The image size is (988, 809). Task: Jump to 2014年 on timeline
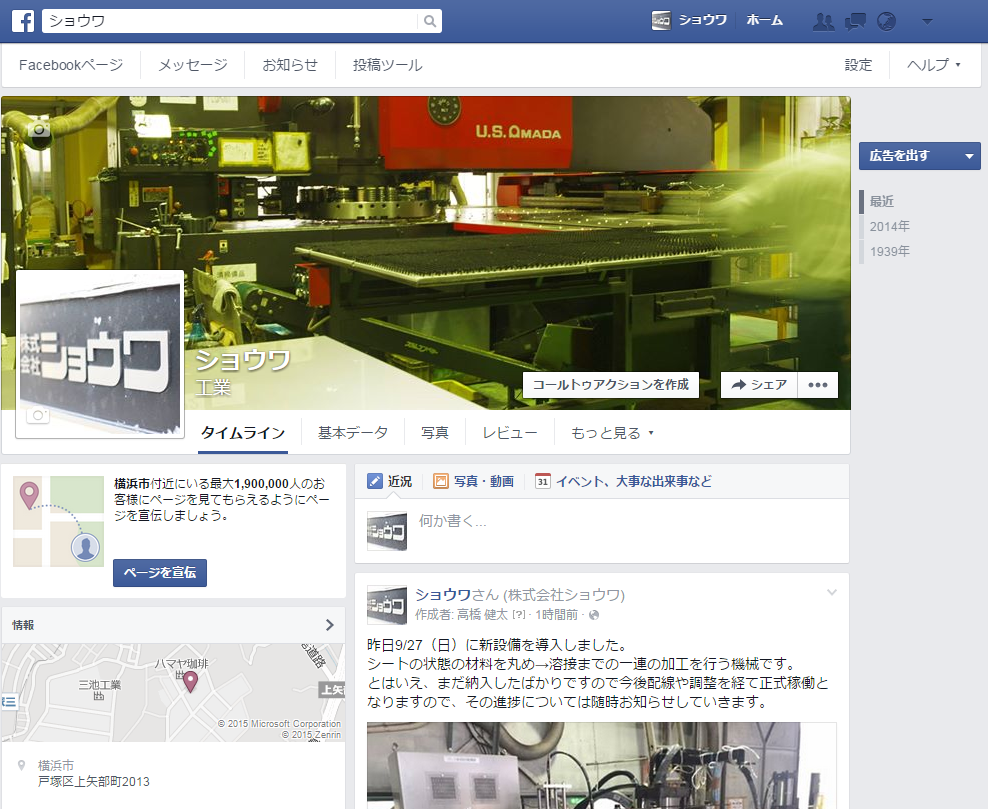point(890,227)
